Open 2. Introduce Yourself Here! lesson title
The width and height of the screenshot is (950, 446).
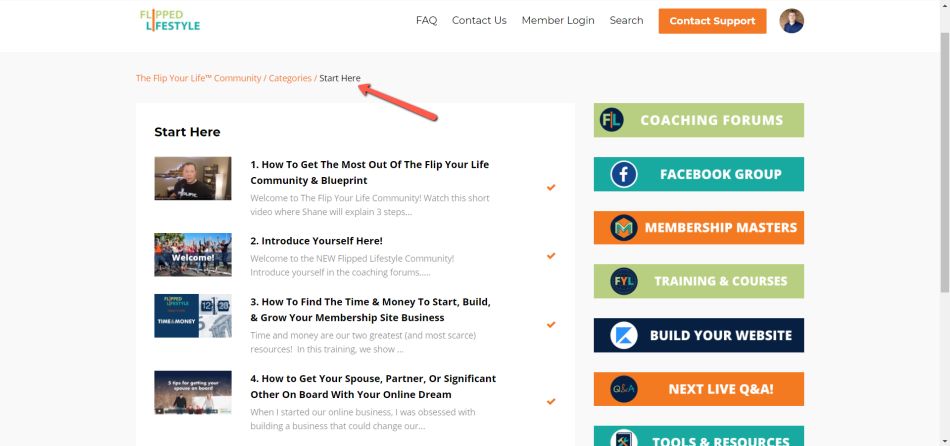pos(316,241)
